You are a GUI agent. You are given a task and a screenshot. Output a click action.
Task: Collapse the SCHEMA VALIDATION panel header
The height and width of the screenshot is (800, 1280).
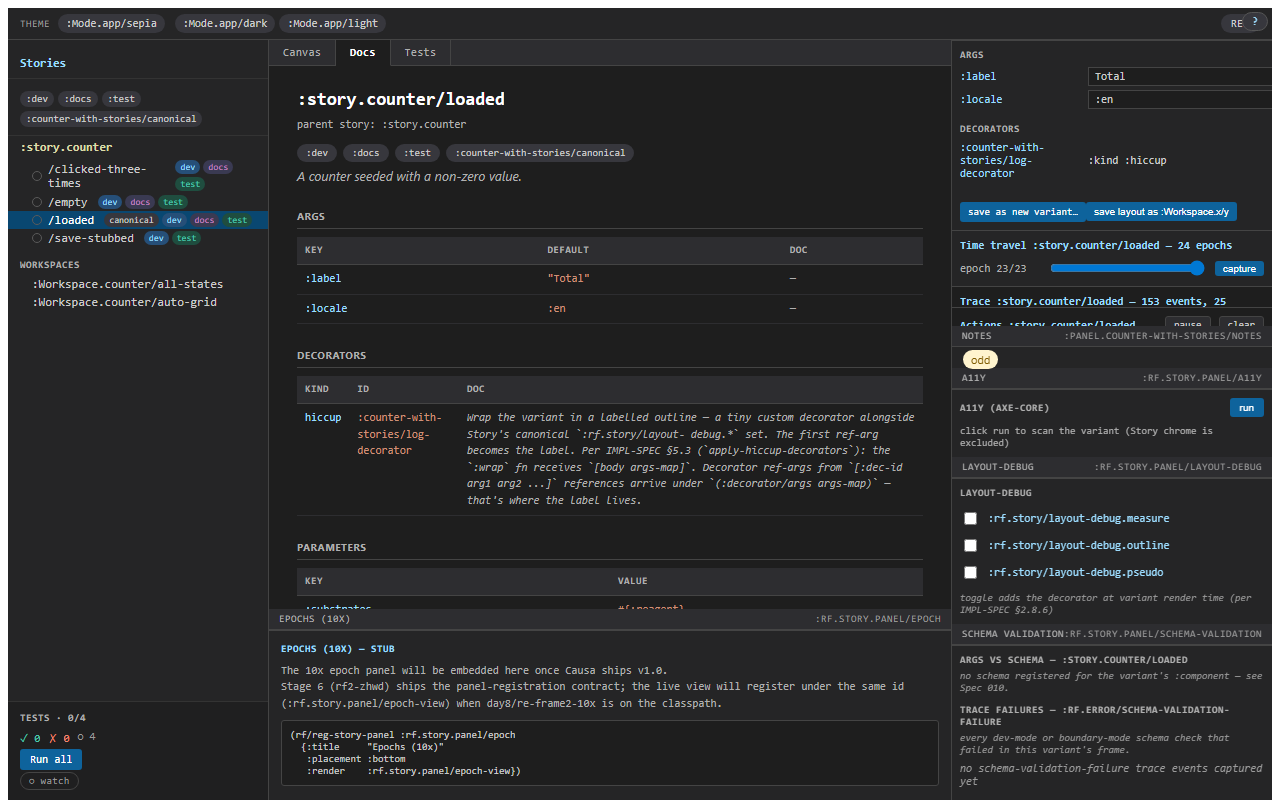tap(1112, 634)
